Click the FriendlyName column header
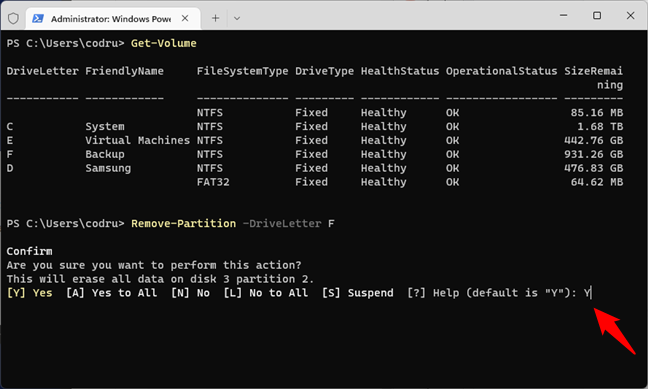Image resolution: width=648 pixels, height=389 pixels. pyautogui.click(x=124, y=71)
